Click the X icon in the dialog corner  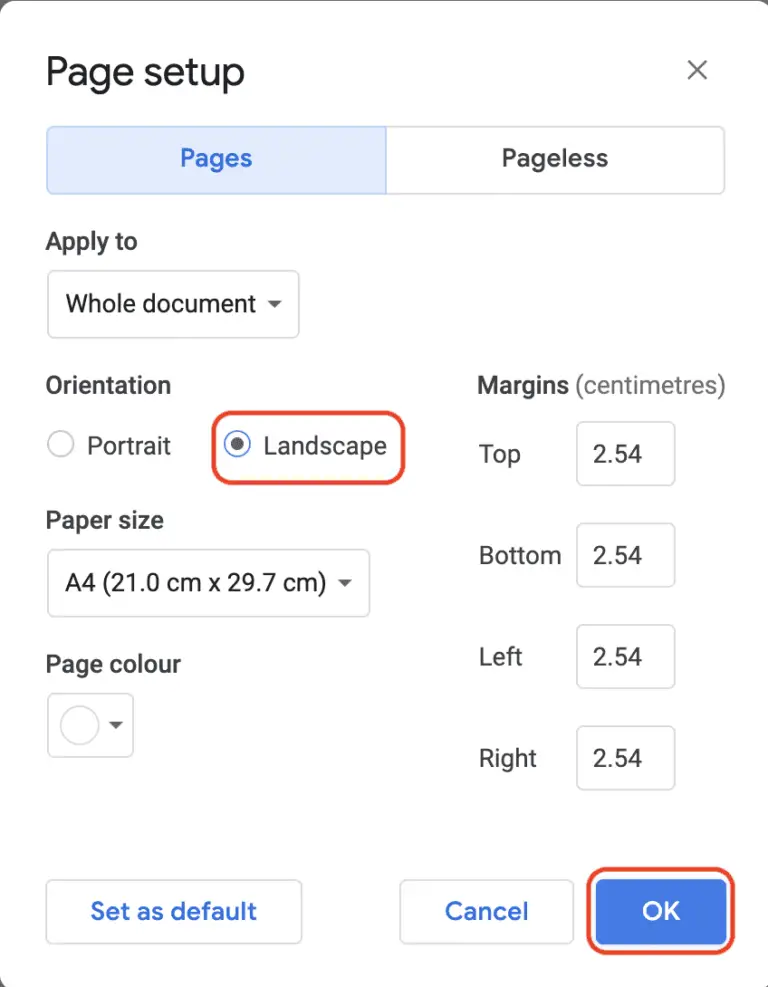pyautogui.click(x=697, y=70)
